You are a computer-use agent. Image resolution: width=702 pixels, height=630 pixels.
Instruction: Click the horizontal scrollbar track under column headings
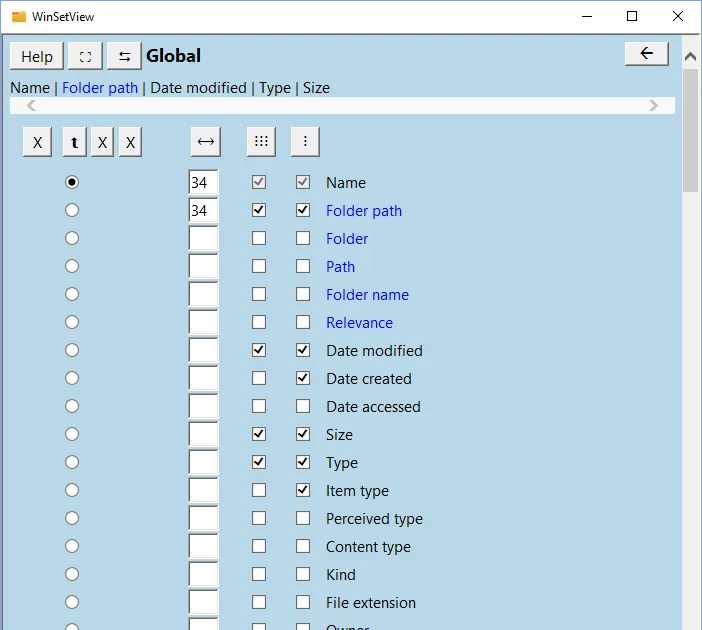342,106
